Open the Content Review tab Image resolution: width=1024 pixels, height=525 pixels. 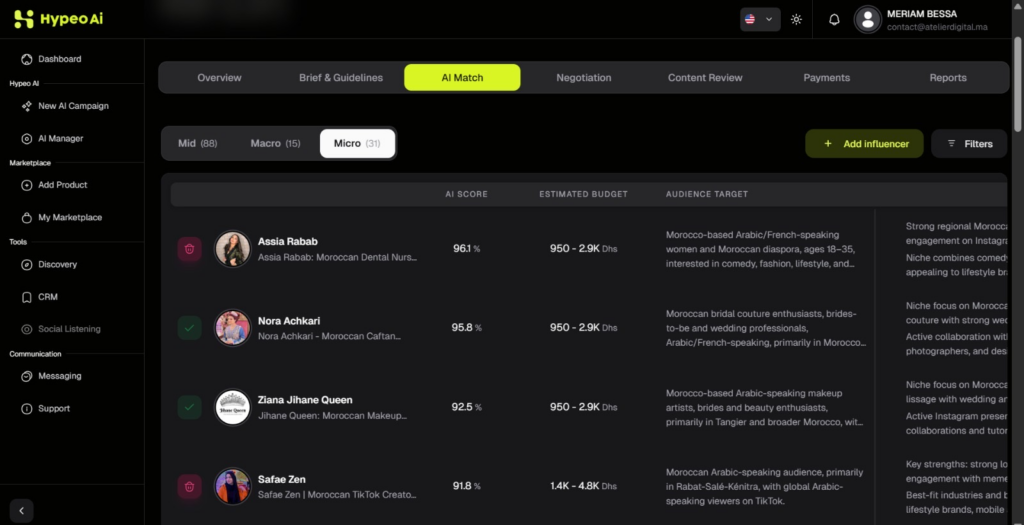pos(705,78)
